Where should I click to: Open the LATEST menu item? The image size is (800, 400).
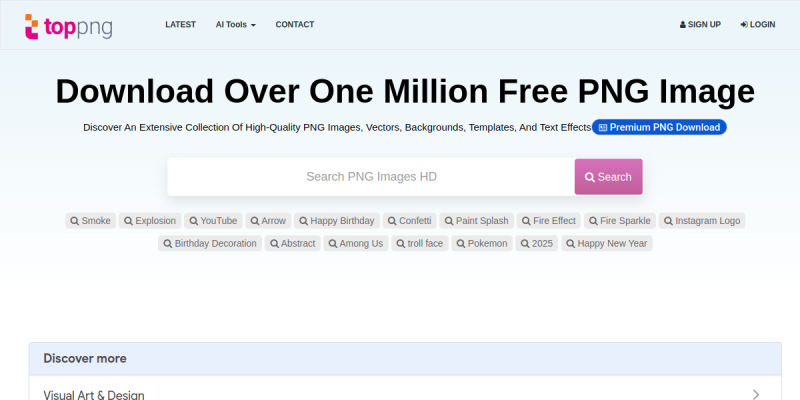(180, 24)
